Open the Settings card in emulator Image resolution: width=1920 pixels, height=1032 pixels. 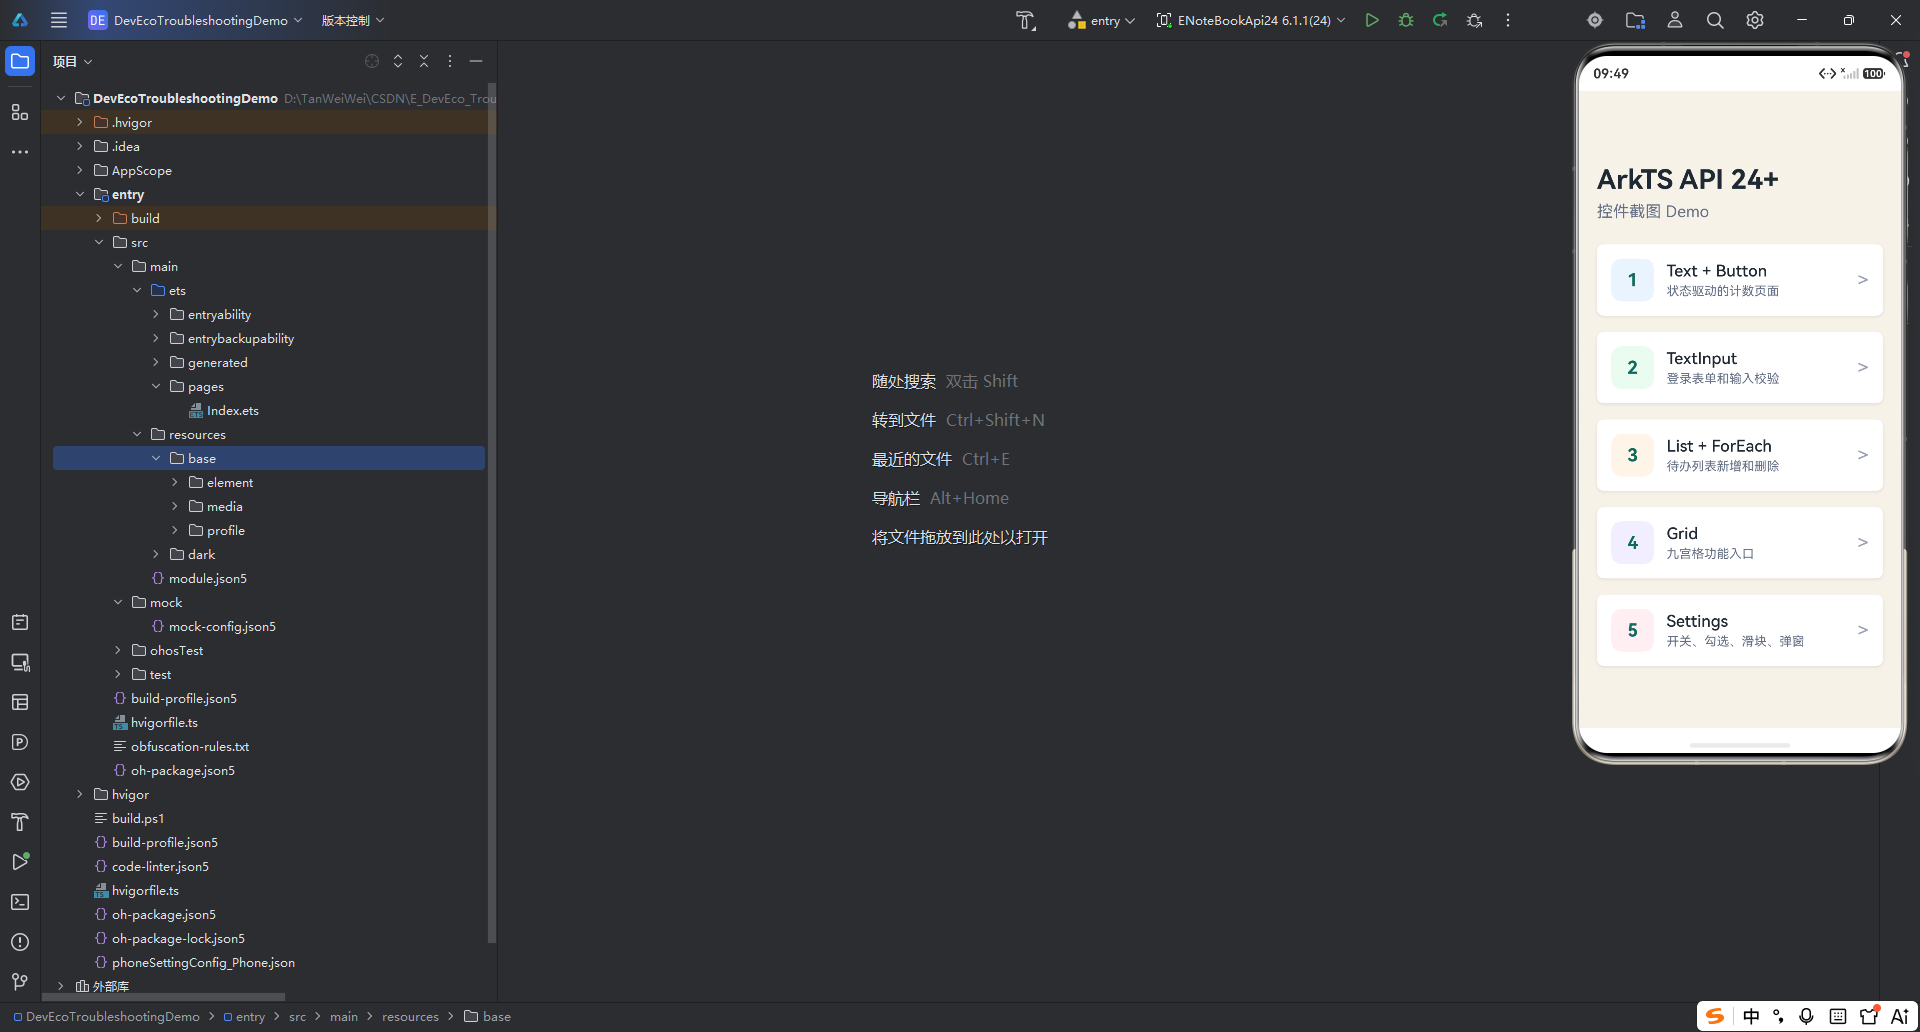1739,630
